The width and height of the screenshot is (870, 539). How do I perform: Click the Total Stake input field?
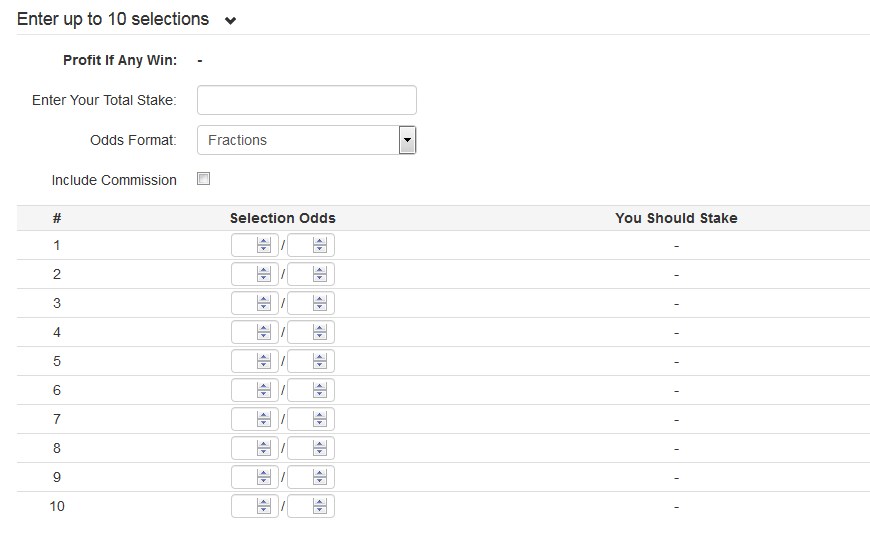(x=307, y=100)
